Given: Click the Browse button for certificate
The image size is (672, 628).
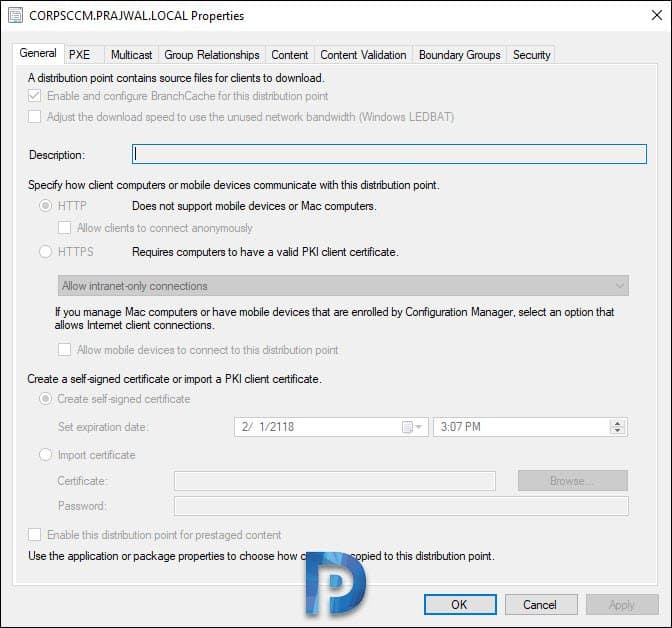Looking at the screenshot, I should click(573, 481).
